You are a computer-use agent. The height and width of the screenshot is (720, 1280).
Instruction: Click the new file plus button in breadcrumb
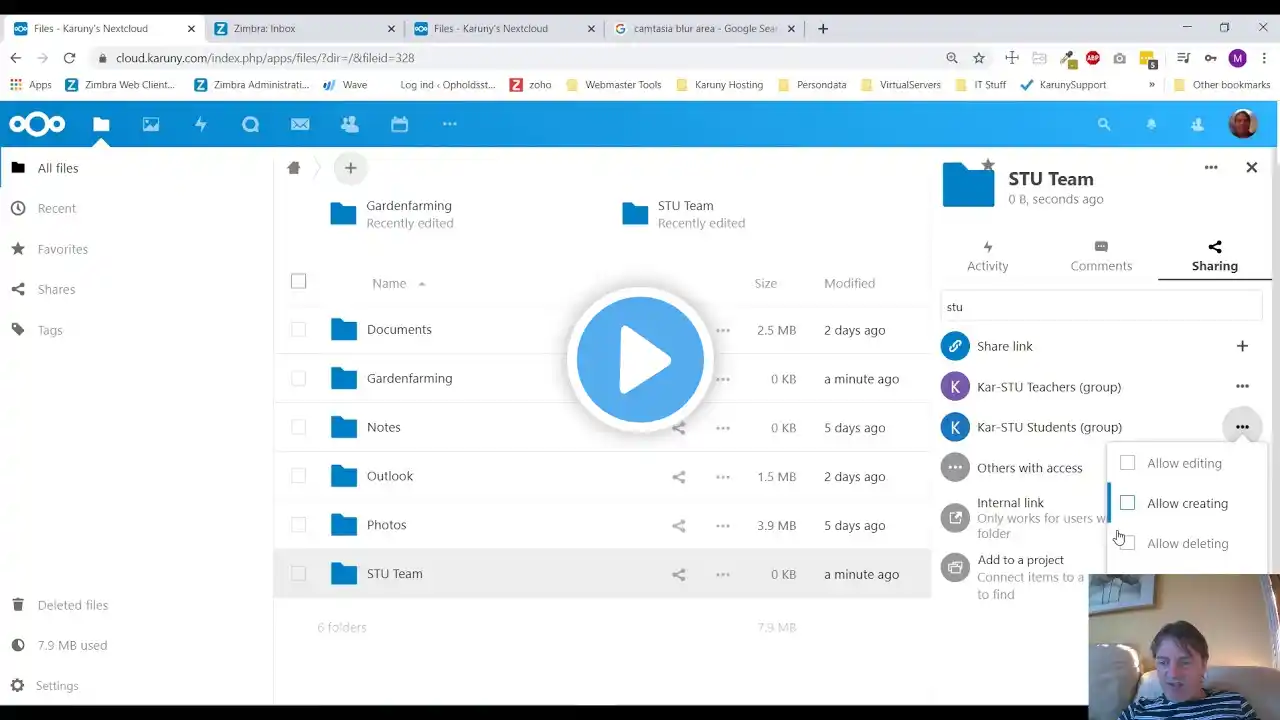coord(350,168)
